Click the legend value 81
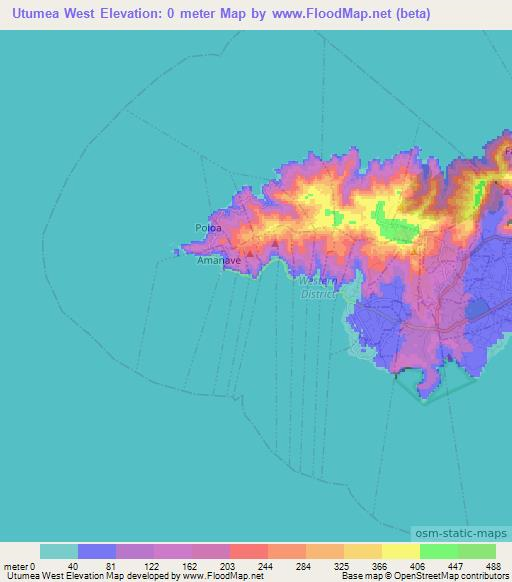512x582 pixels. tap(111, 567)
